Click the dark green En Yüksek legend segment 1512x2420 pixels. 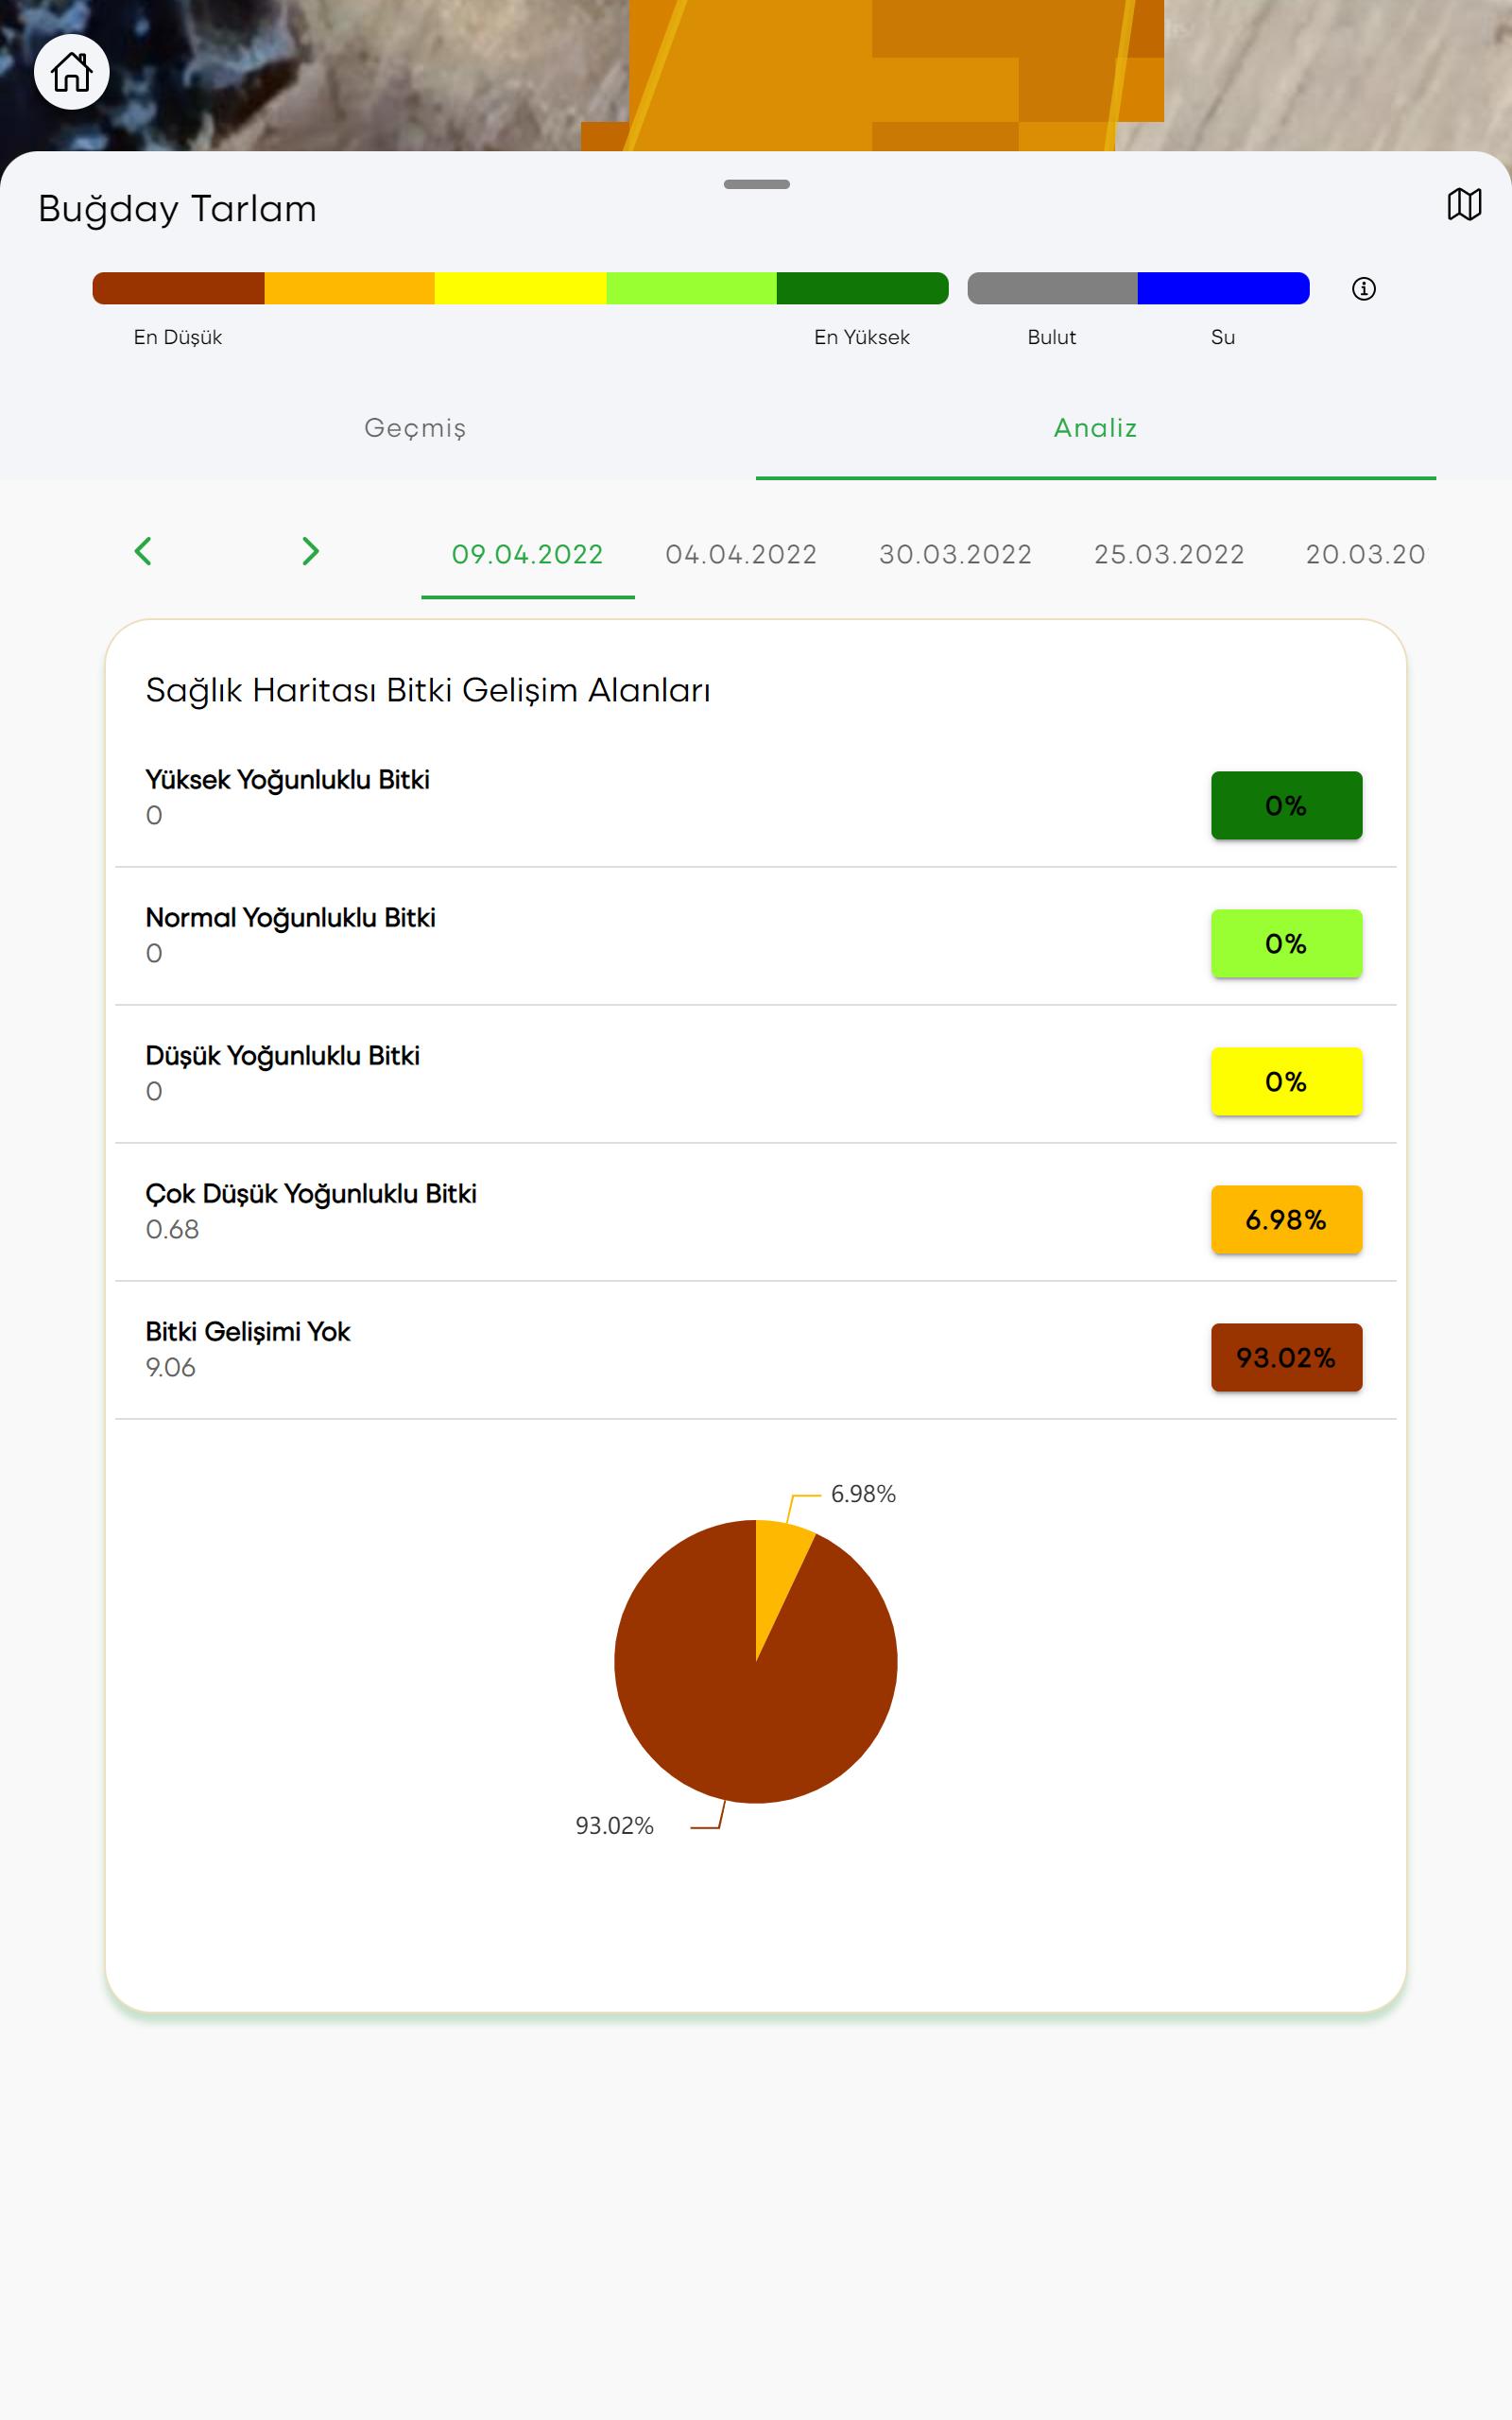863,288
